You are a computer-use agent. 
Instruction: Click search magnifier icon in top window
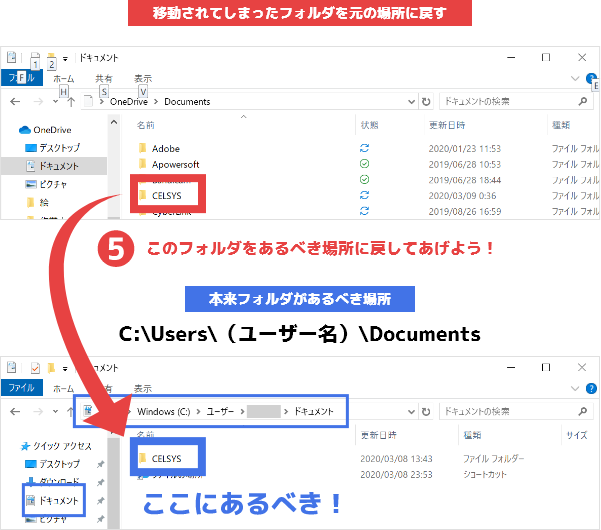point(583,101)
